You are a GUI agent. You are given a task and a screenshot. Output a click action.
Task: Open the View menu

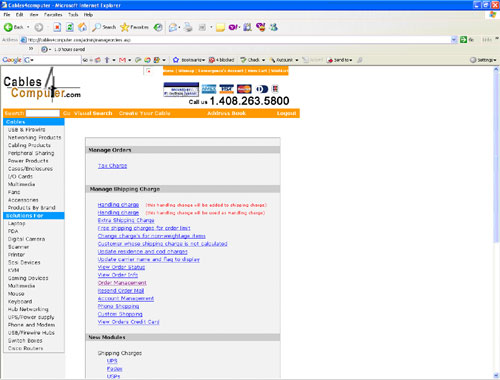point(34,15)
